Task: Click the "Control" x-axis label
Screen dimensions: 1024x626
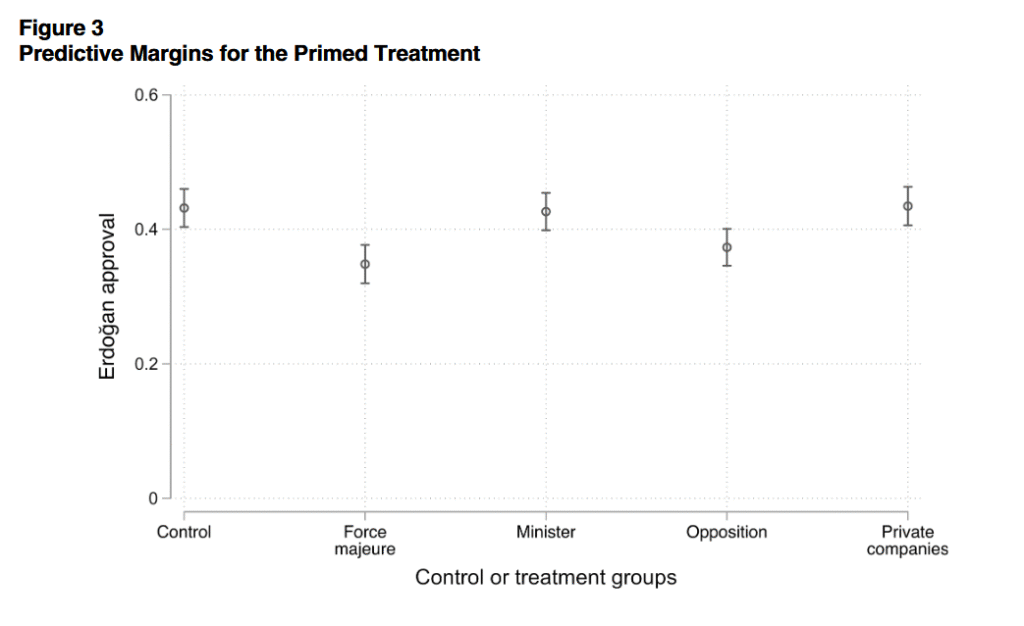Action: pos(184,532)
